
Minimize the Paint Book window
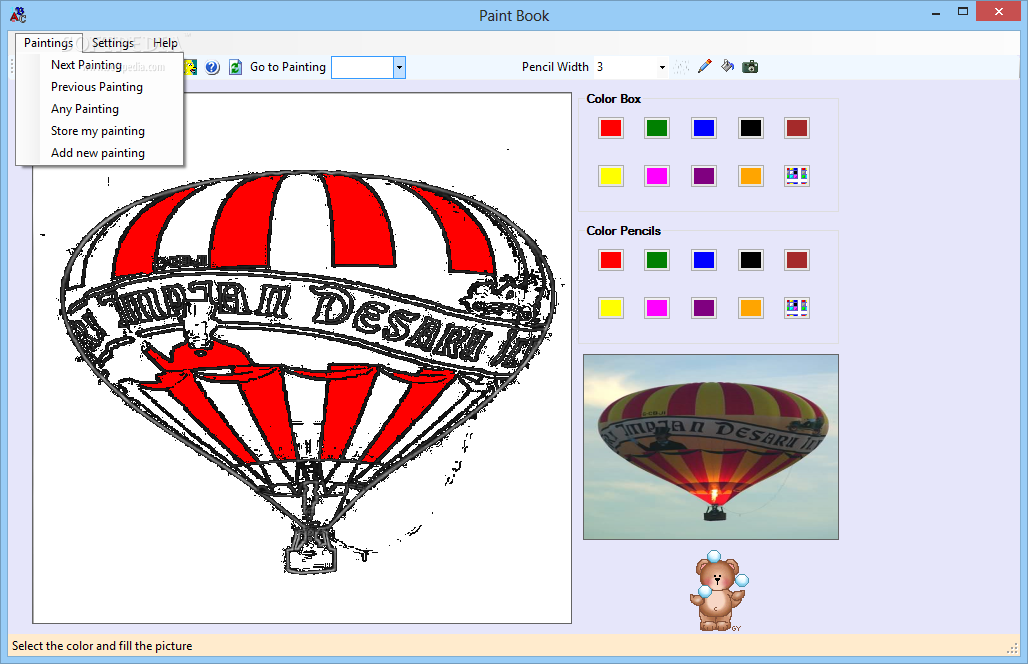tap(936, 12)
